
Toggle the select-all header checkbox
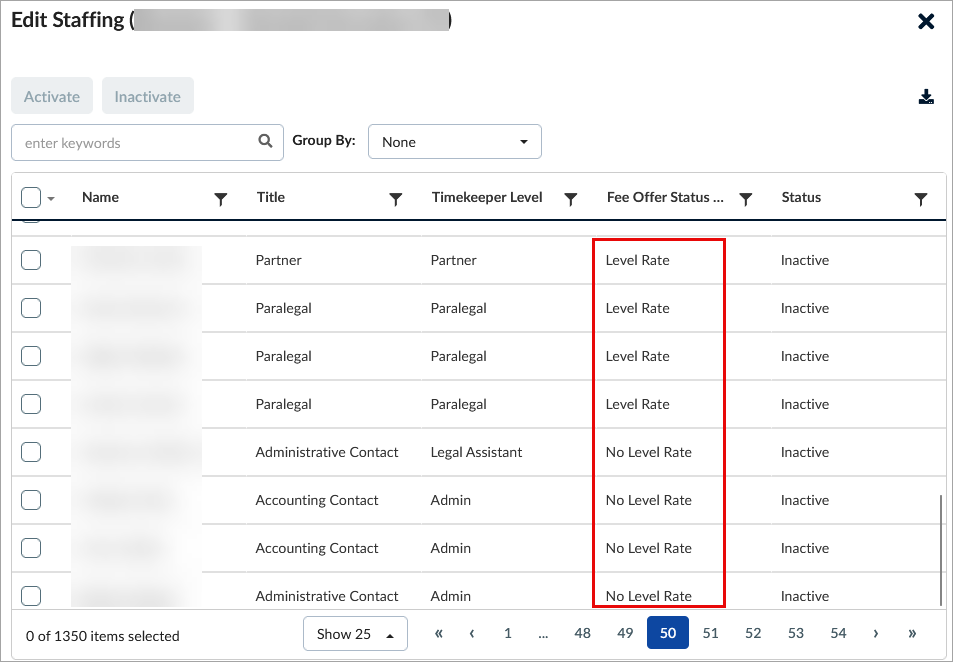coord(31,198)
